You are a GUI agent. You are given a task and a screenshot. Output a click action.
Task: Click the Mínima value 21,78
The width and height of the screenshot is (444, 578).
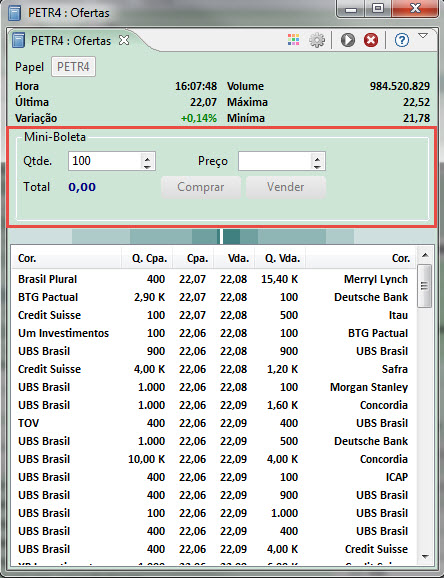(416, 118)
